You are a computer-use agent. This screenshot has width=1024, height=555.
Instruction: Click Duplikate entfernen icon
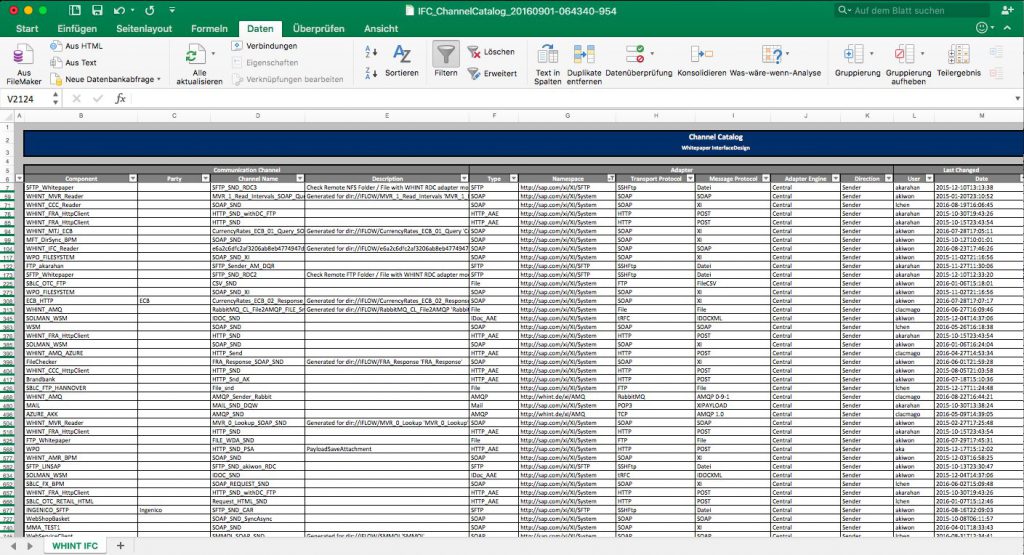point(584,54)
